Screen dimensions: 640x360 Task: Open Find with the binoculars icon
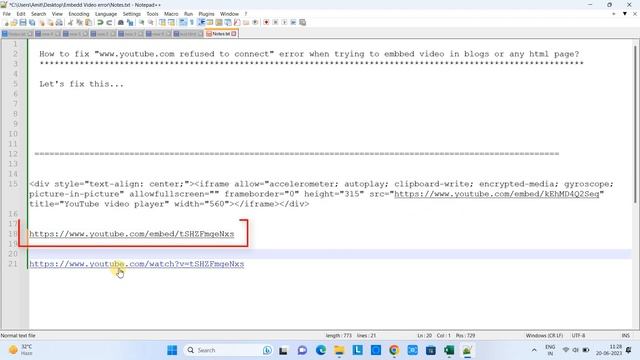tap(121, 22)
